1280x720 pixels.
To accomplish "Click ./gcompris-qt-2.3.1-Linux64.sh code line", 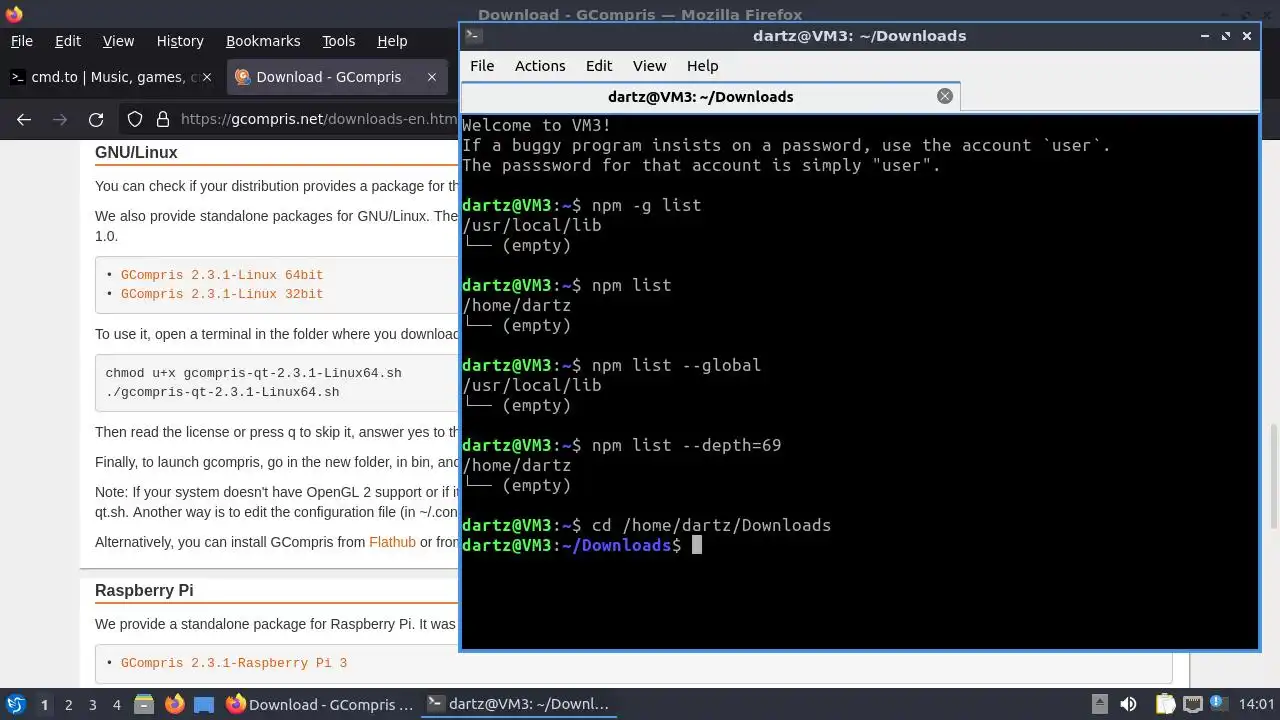I will tap(222, 391).
